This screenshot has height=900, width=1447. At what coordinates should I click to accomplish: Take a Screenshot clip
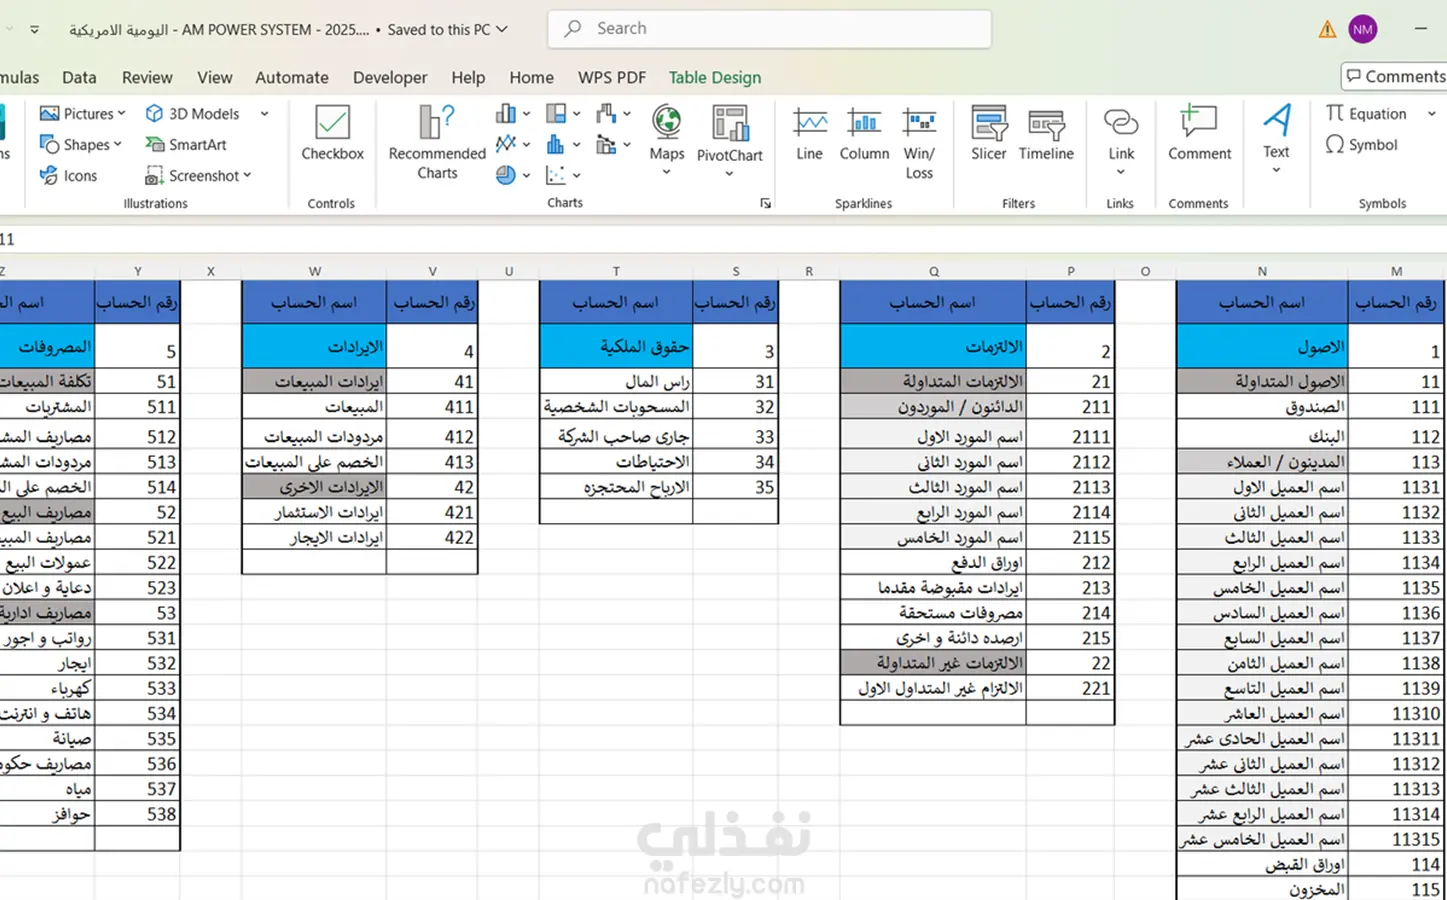tap(198, 176)
